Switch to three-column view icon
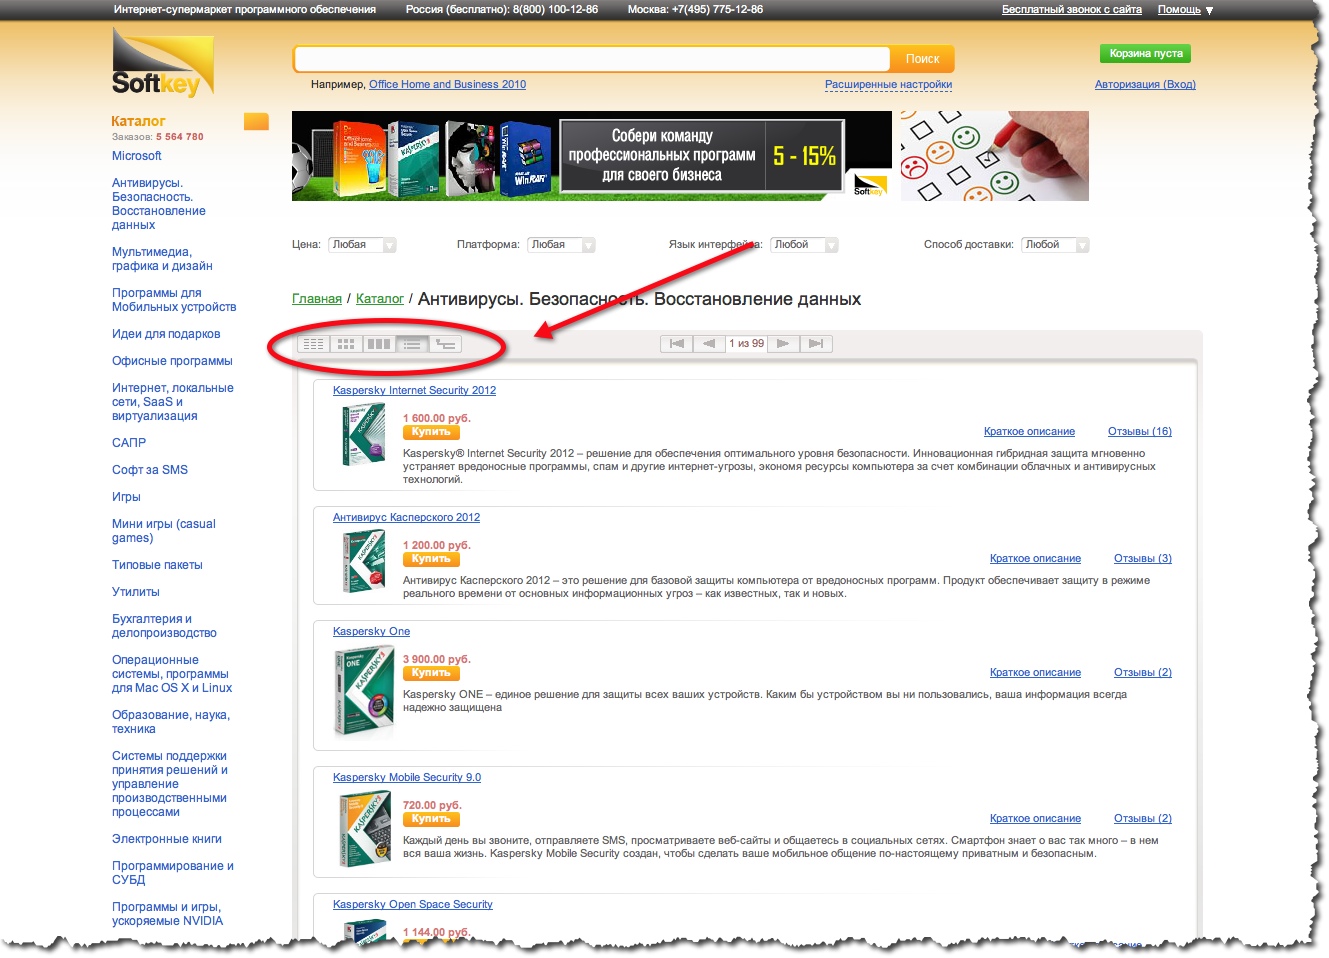 [x=379, y=344]
